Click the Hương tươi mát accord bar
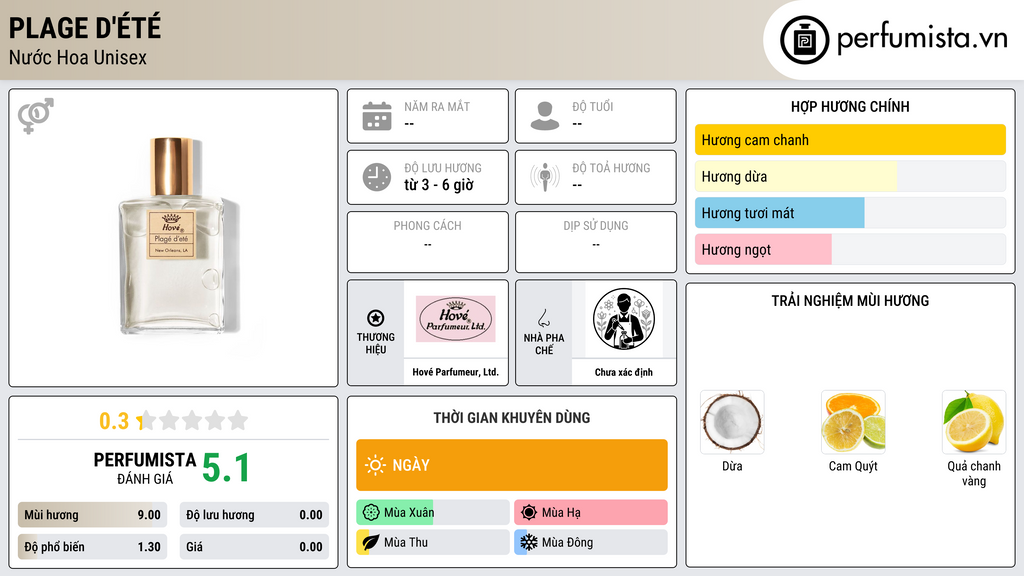The height and width of the screenshot is (576, 1024). point(850,213)
